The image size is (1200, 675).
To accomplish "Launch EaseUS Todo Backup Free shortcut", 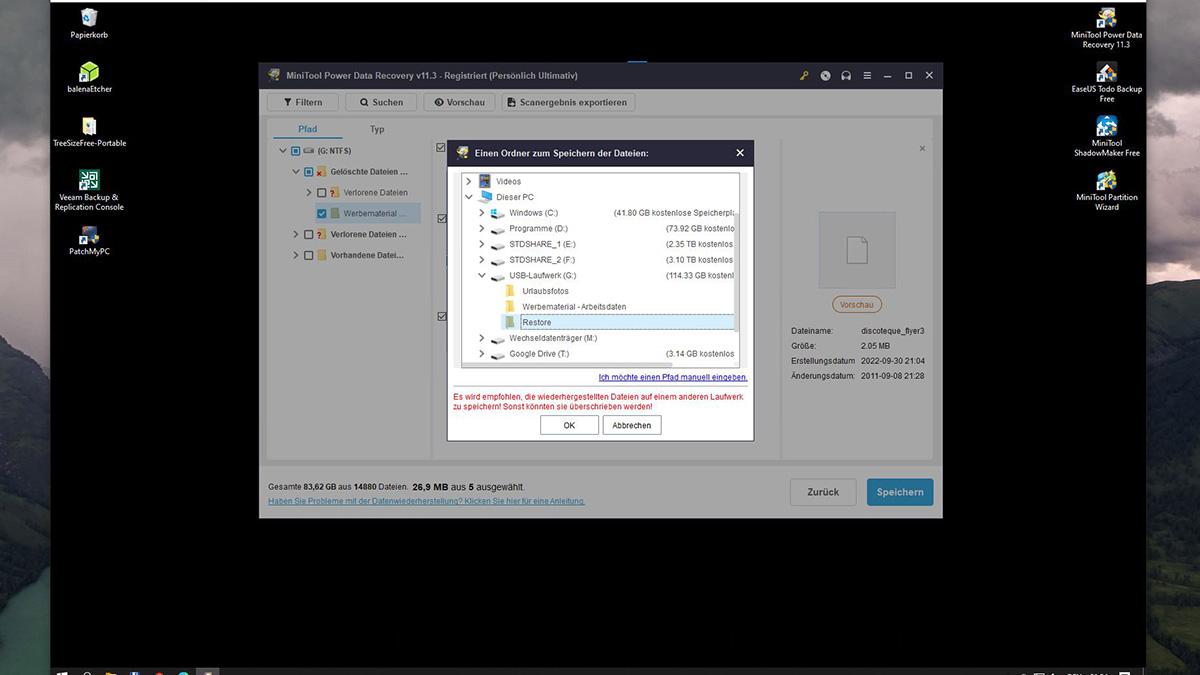I will click(x=1106, y=82).
